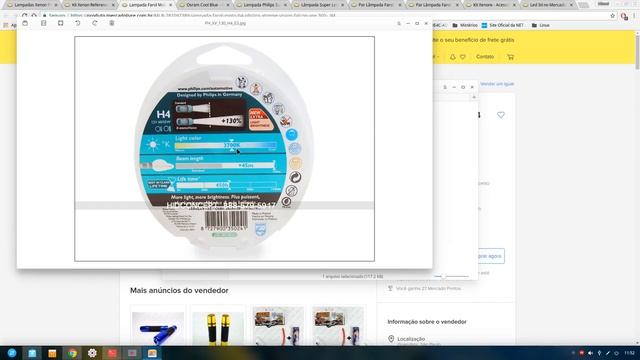This screenshot has height=360, width=640.
Task: Add product to favorites with heart outline
Action: (x=501, y=115)
